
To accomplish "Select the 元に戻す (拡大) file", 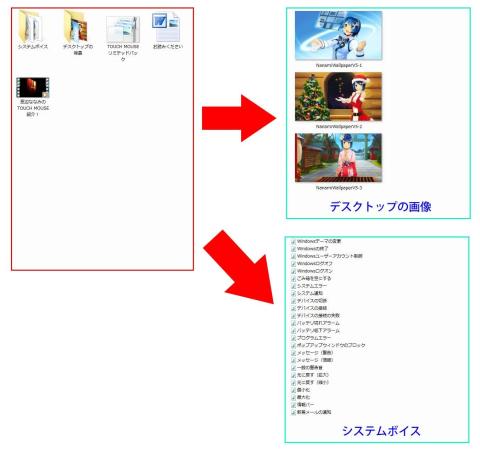I will (x=310, y=375).
